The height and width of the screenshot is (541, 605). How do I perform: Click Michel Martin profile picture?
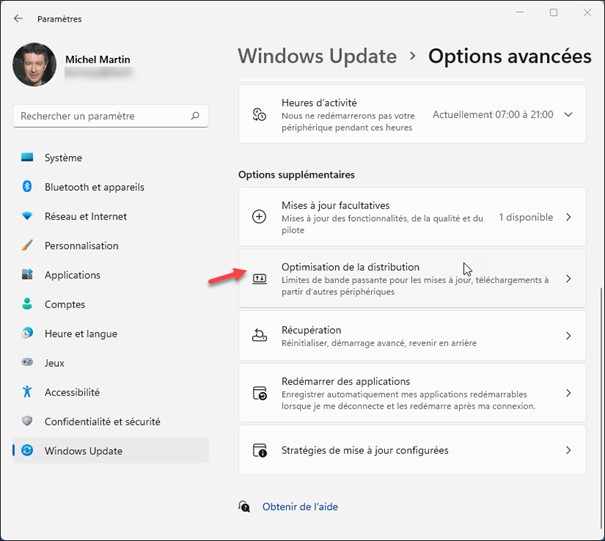[34, 64]
